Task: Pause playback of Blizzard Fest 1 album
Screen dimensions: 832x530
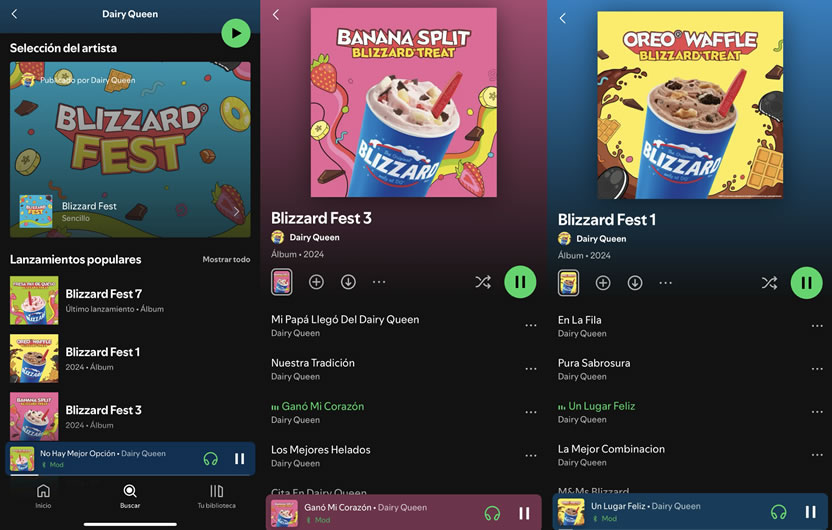Action: click(807, 283)
